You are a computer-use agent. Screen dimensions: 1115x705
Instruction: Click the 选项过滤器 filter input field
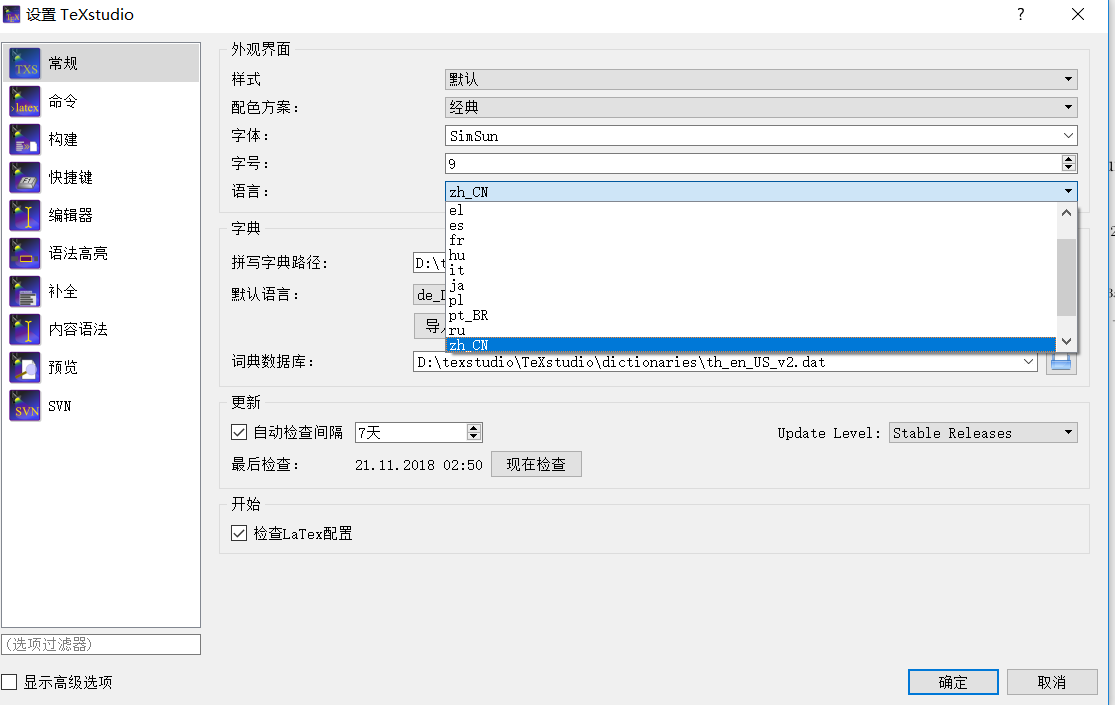101,645
